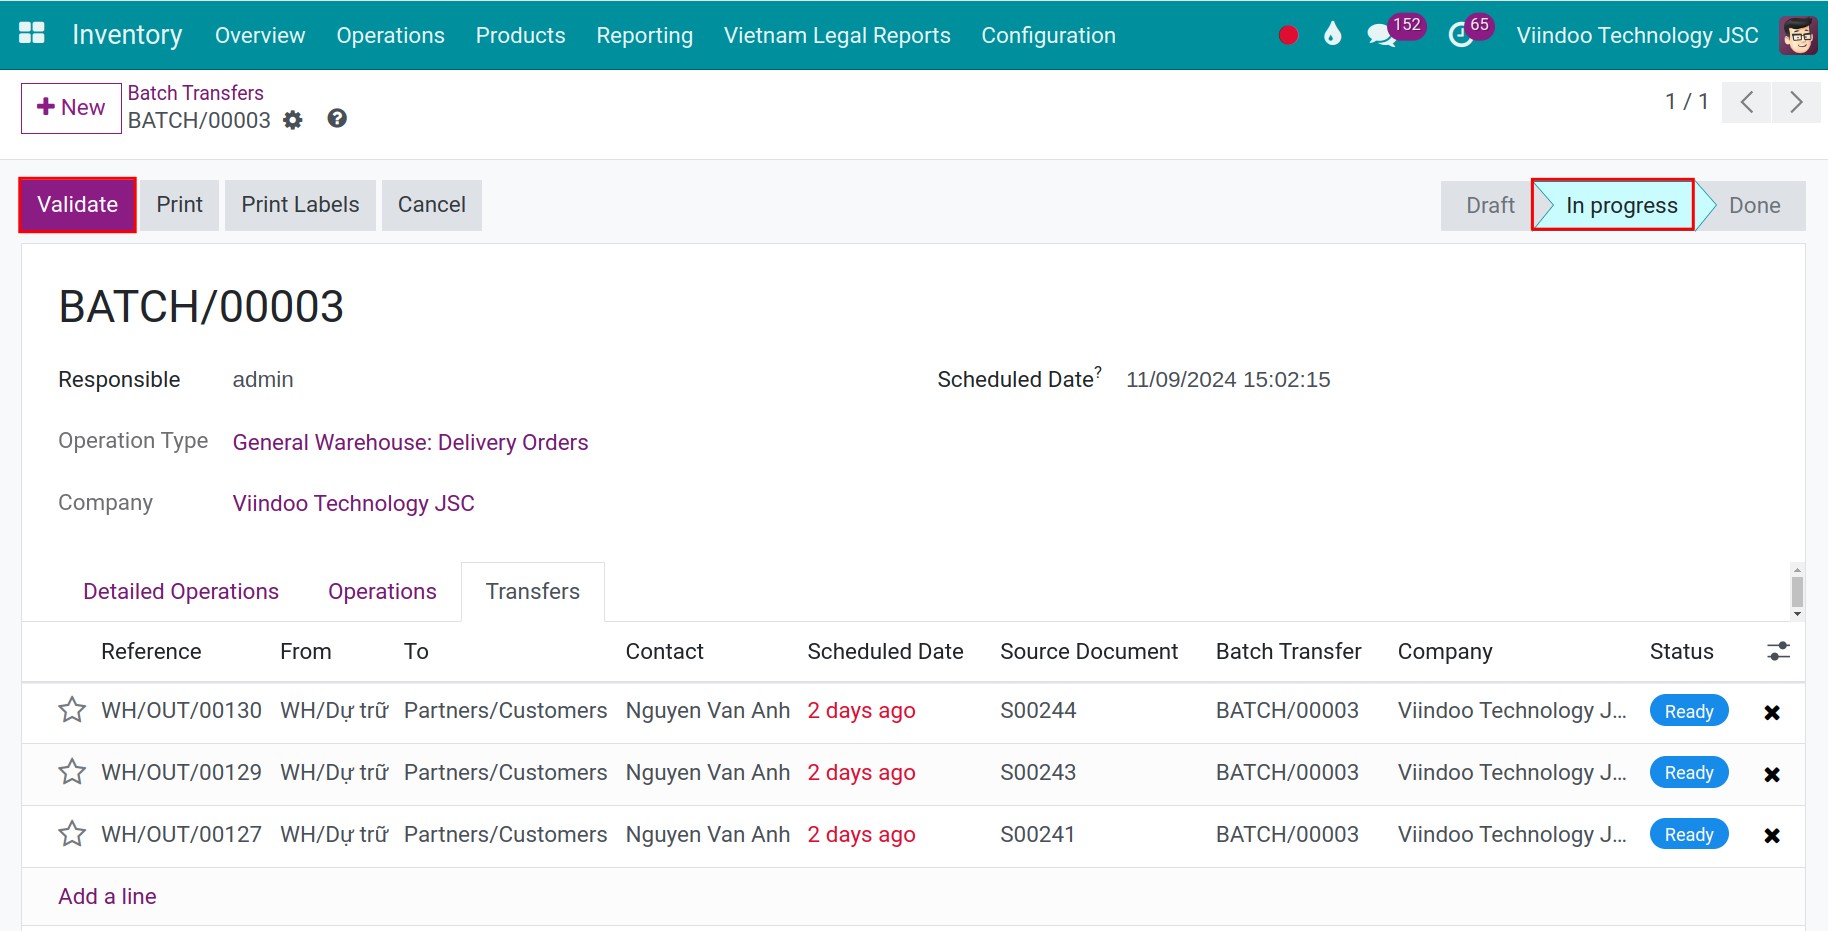Click Add a line link
This screenshot has height=931, width=1828.
coord(107,896)
